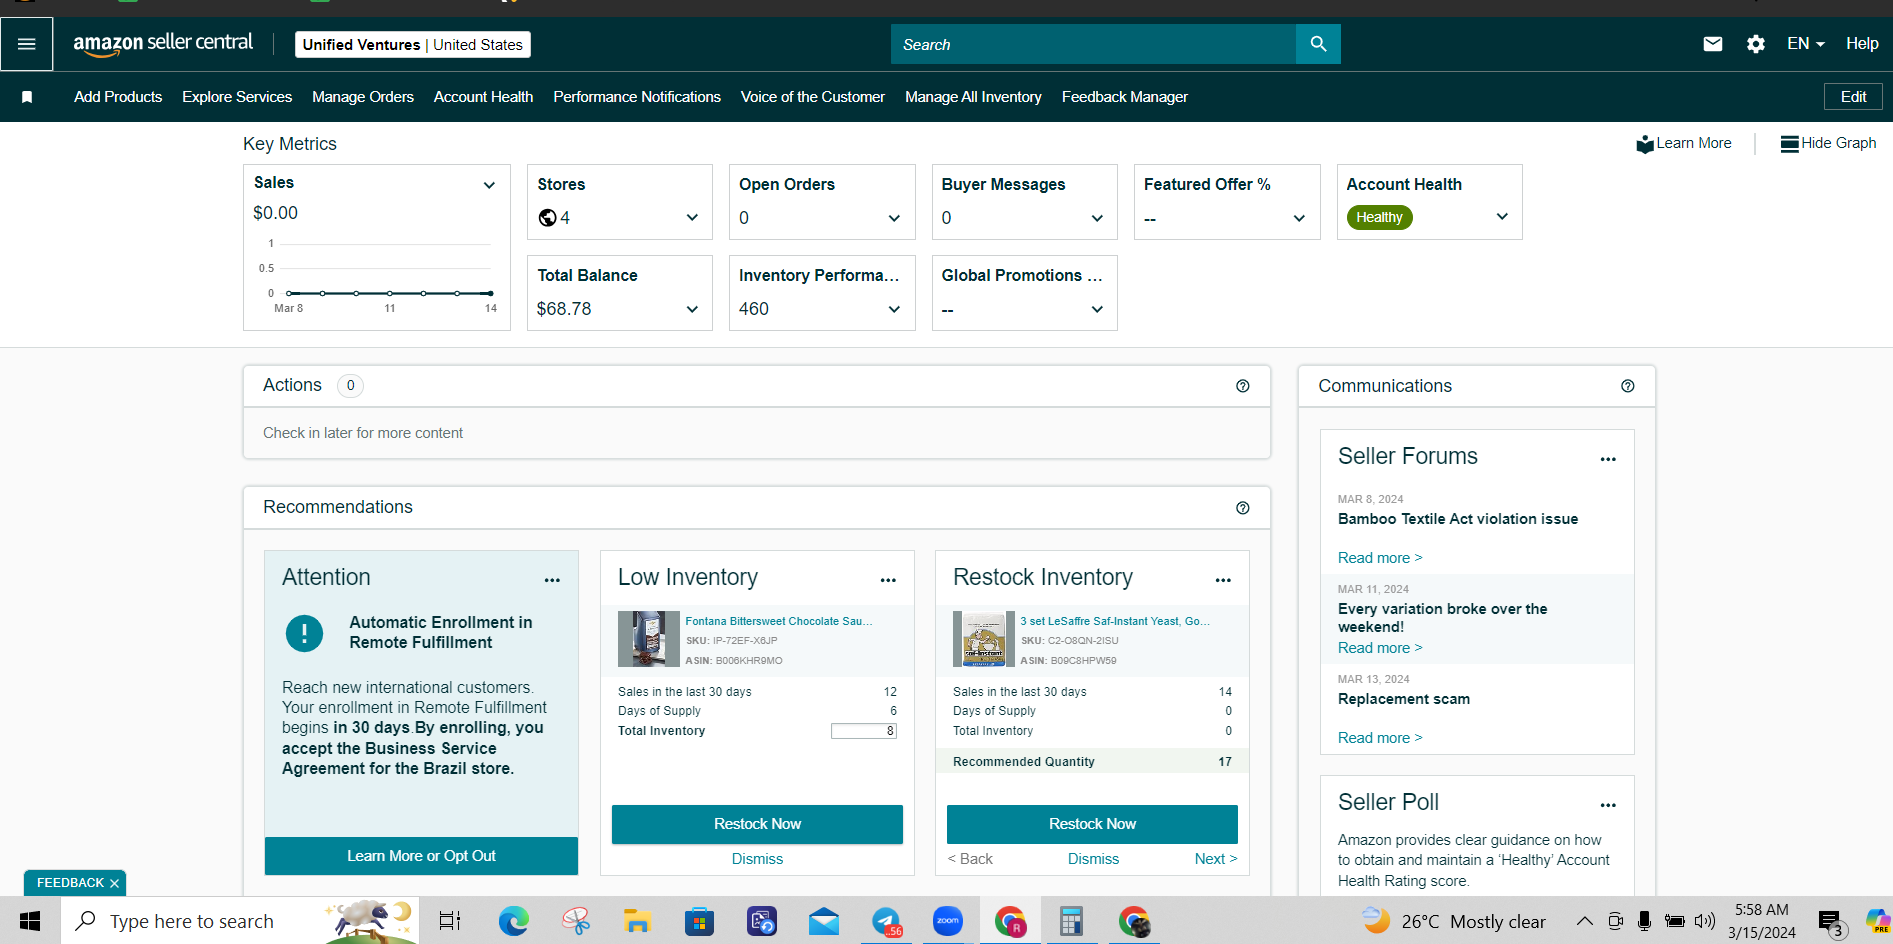The image size is (1893, 944).
Task: Open the Low Inventory card three-dot menu
Action: 888,580
